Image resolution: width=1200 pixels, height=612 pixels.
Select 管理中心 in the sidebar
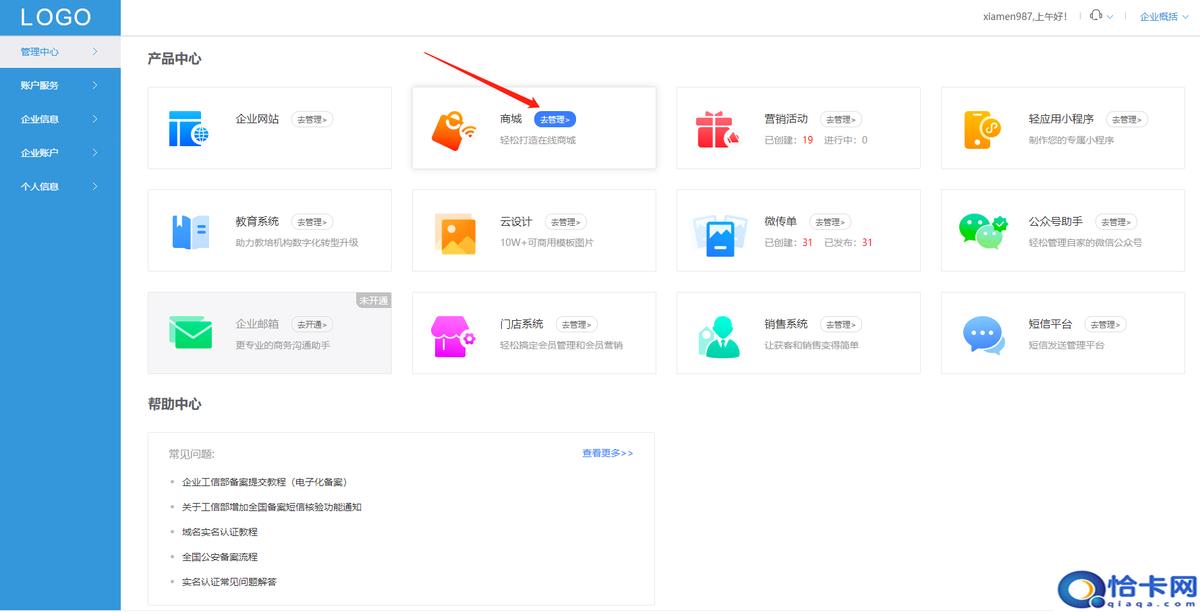click(60, 51)
